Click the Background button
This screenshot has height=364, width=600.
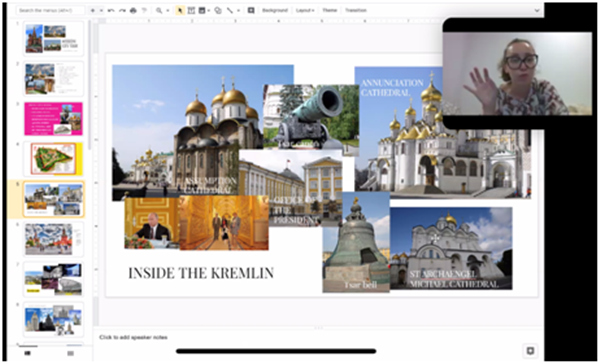click(x=275, y=11)
